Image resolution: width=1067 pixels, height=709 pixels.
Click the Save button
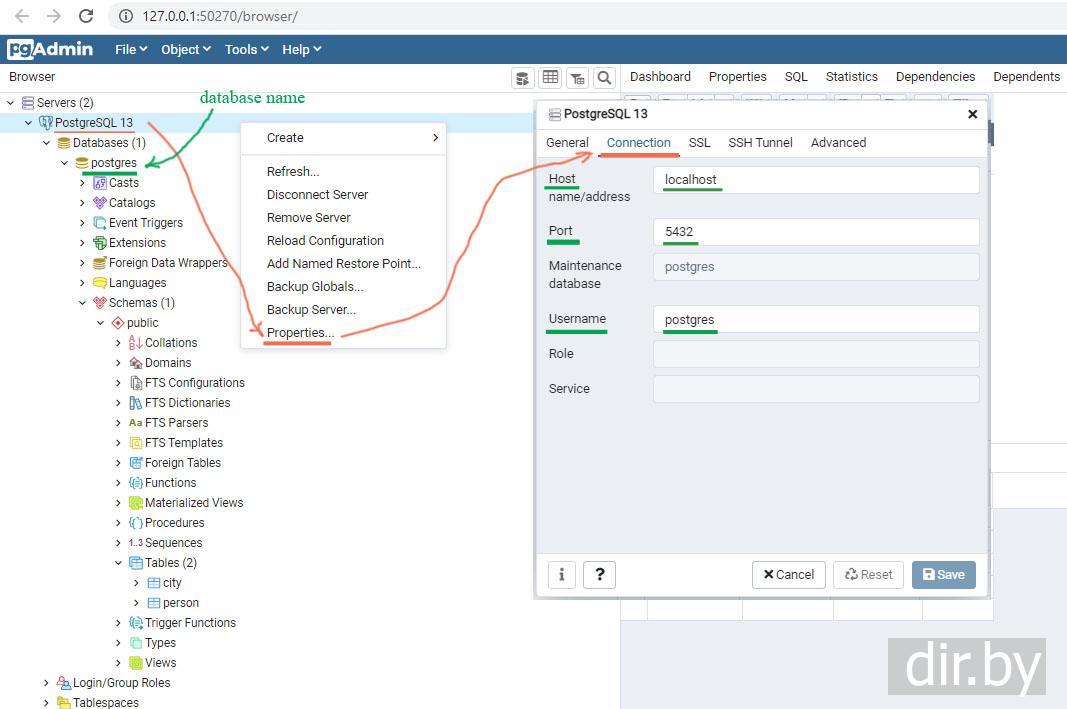point(943,574)
